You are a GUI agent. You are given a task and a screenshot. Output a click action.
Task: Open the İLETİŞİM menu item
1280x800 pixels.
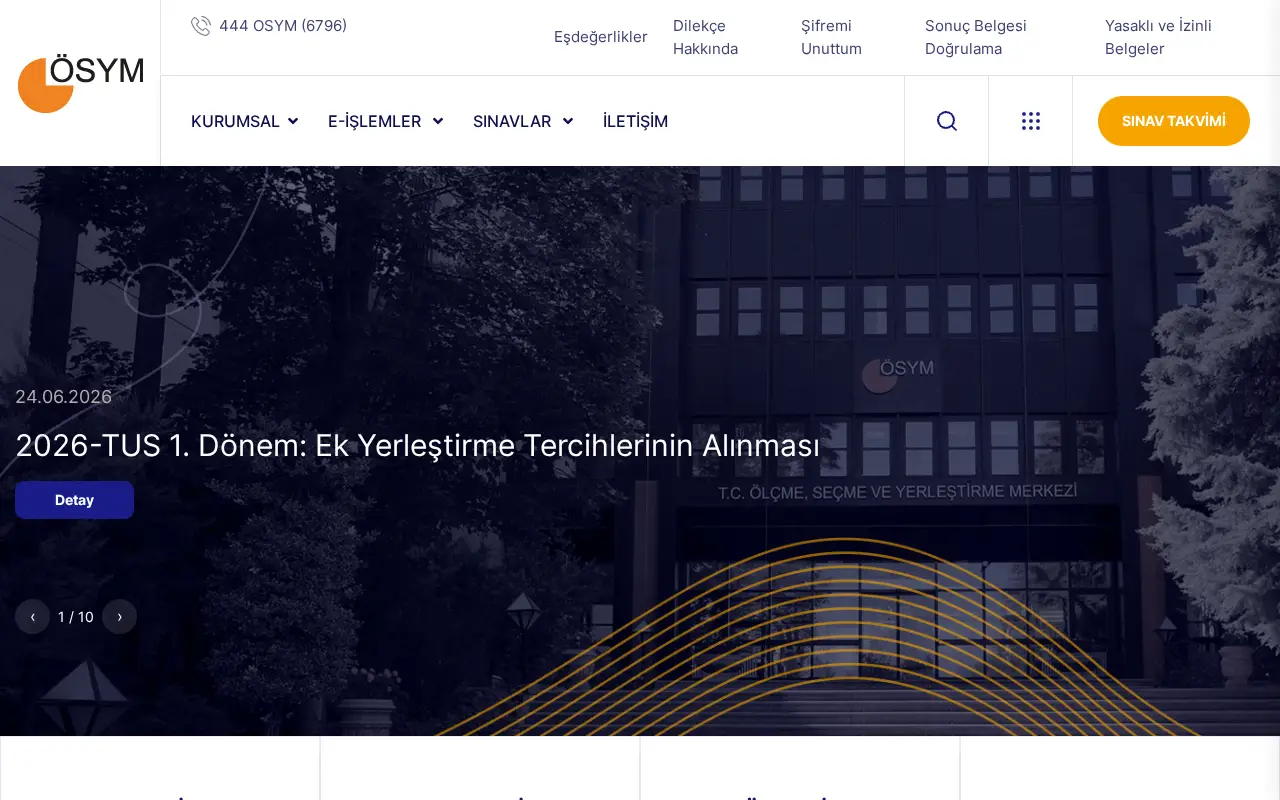pos(635,121)
